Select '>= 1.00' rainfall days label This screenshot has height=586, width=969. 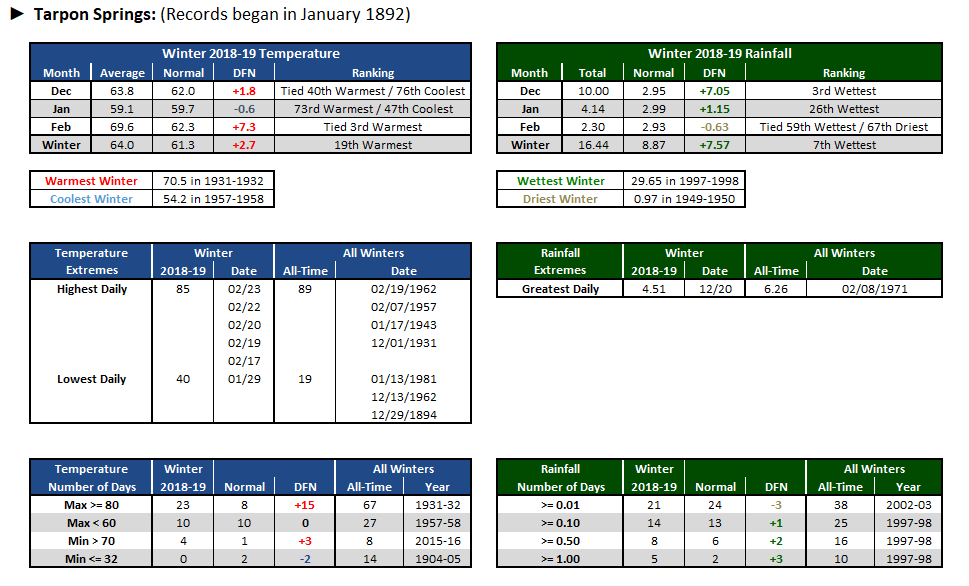(561, 559)
